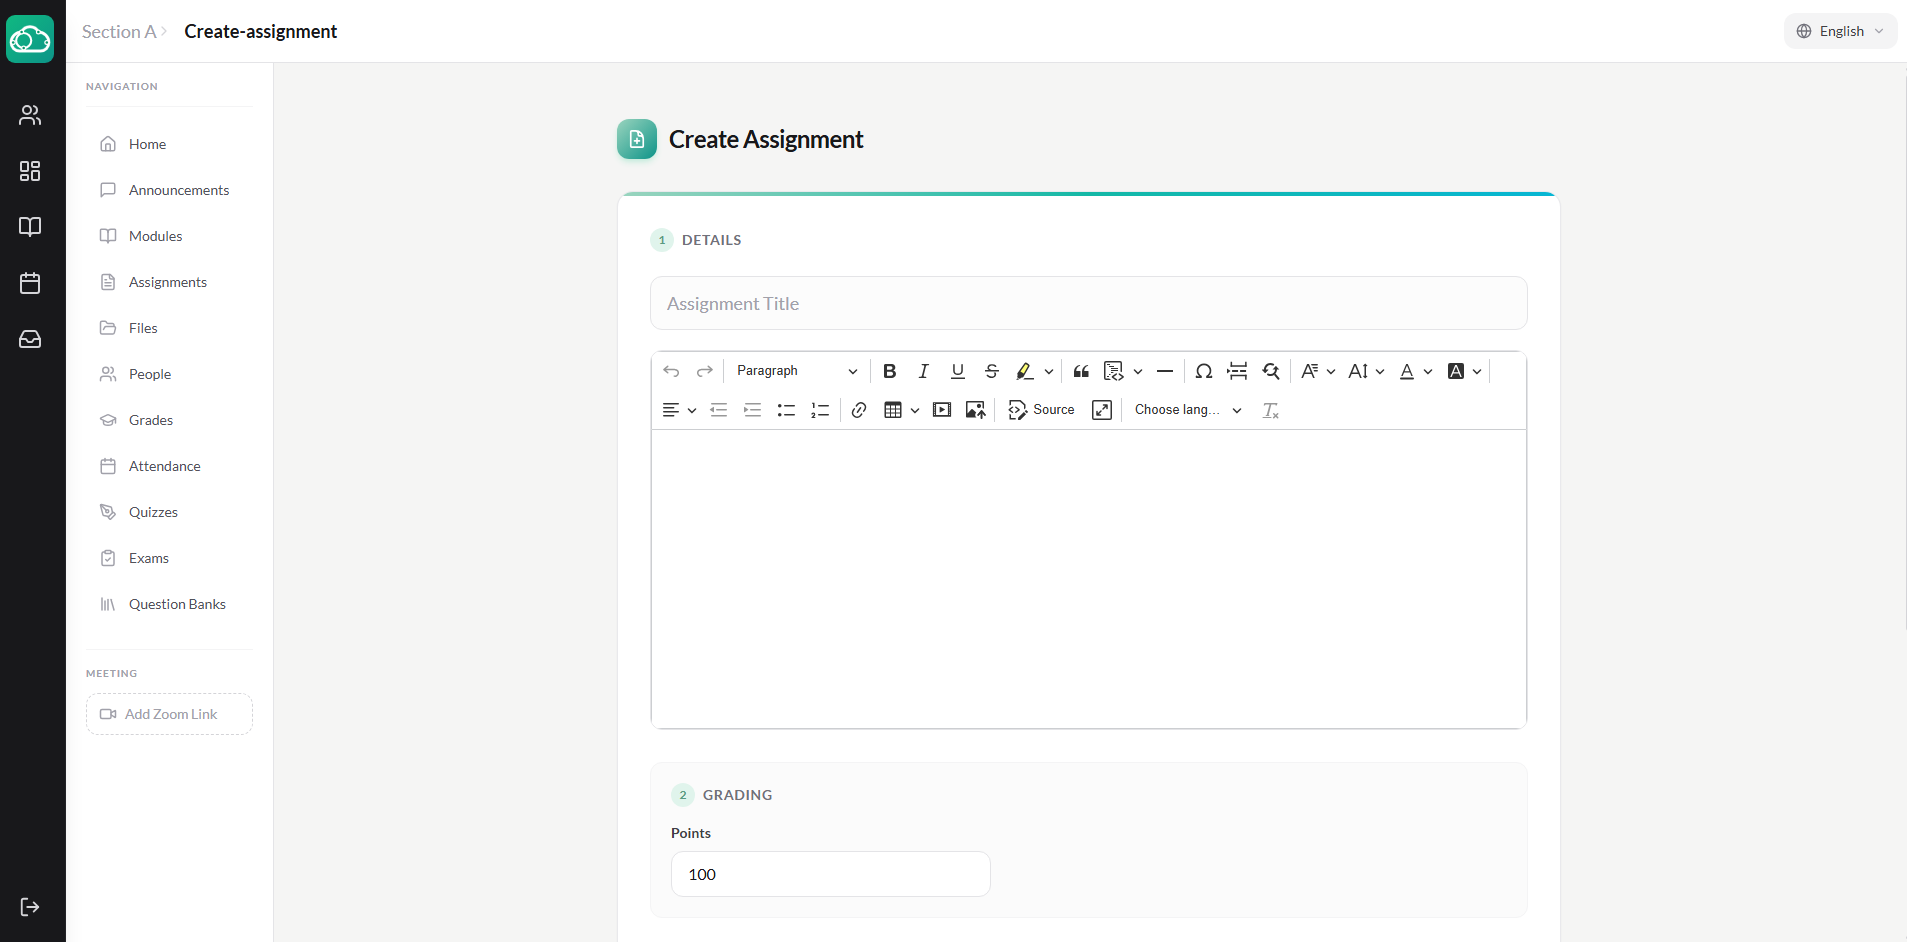Open the English language selector
This screenshot has width=1907, height=942.
[1840, 31]
